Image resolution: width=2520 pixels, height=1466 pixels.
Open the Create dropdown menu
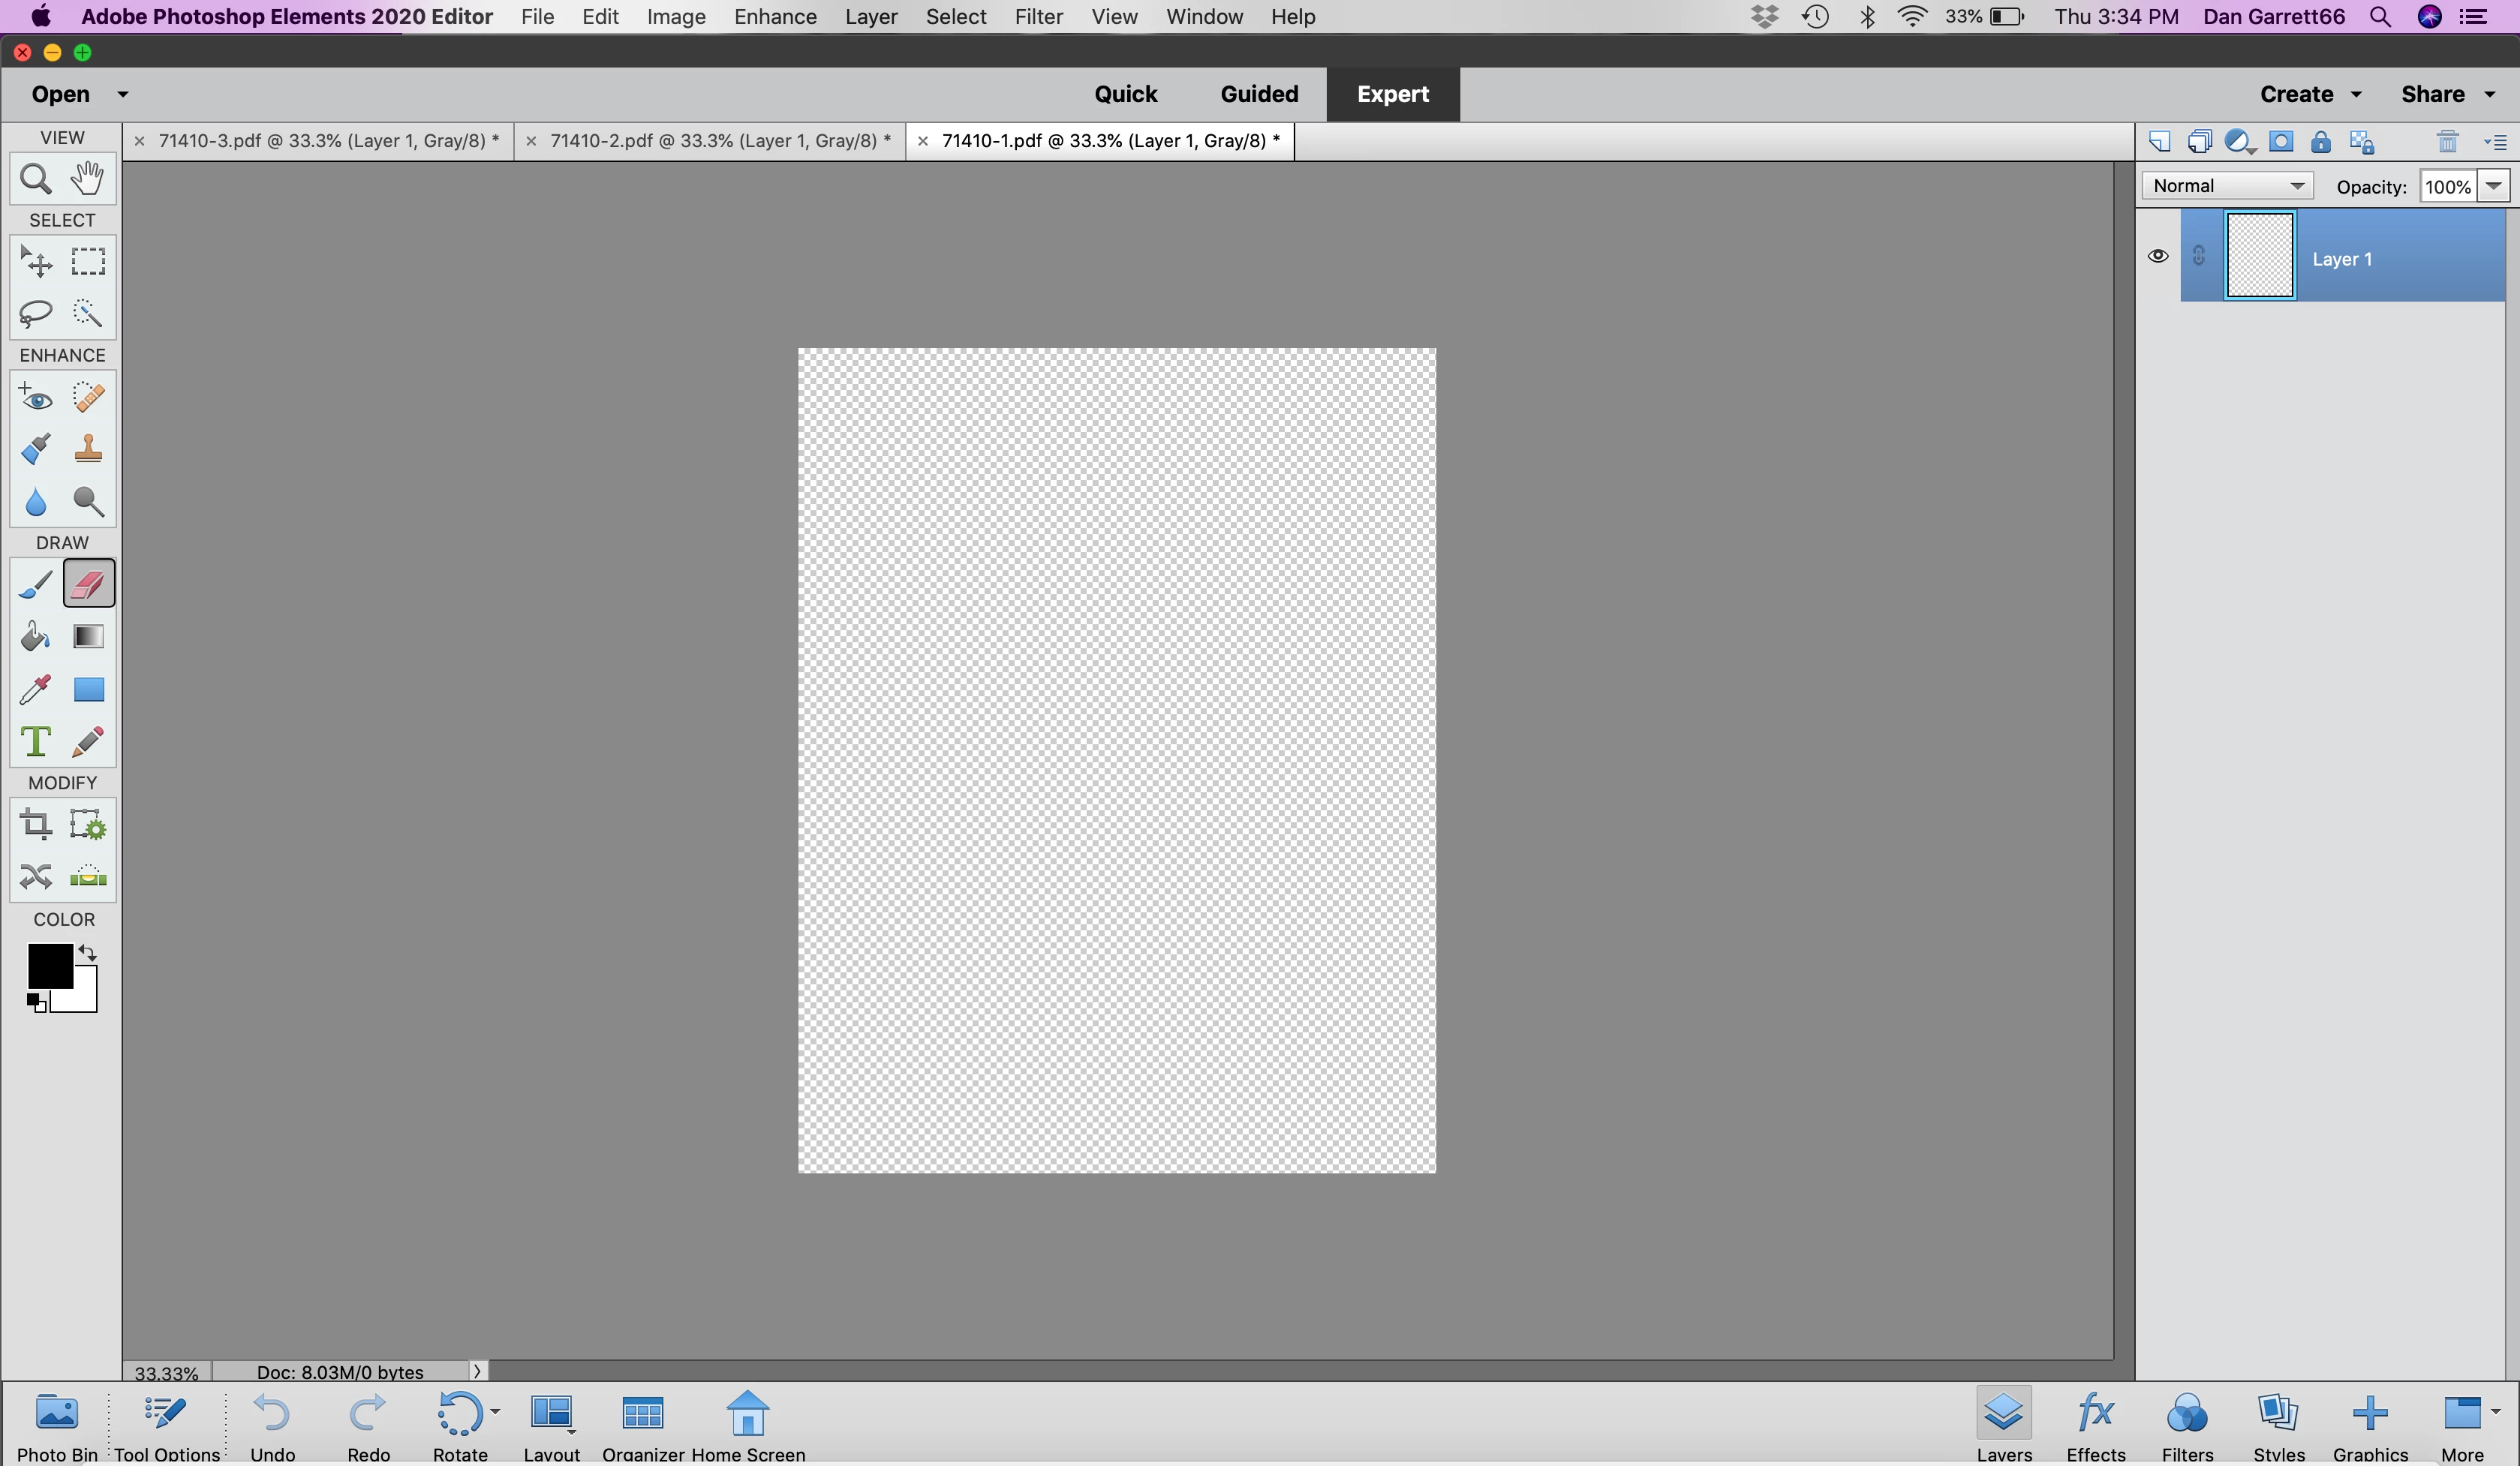(x=2309, y=94)
